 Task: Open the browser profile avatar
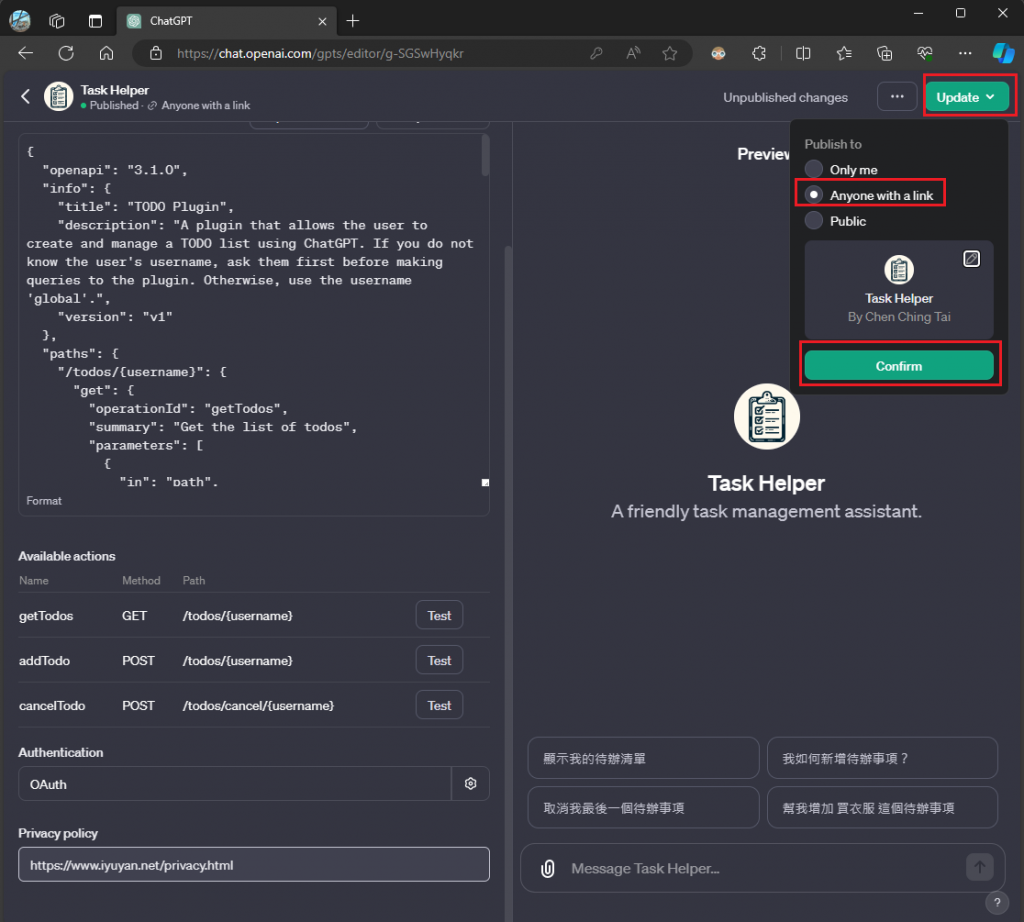[x=20, y=21]
